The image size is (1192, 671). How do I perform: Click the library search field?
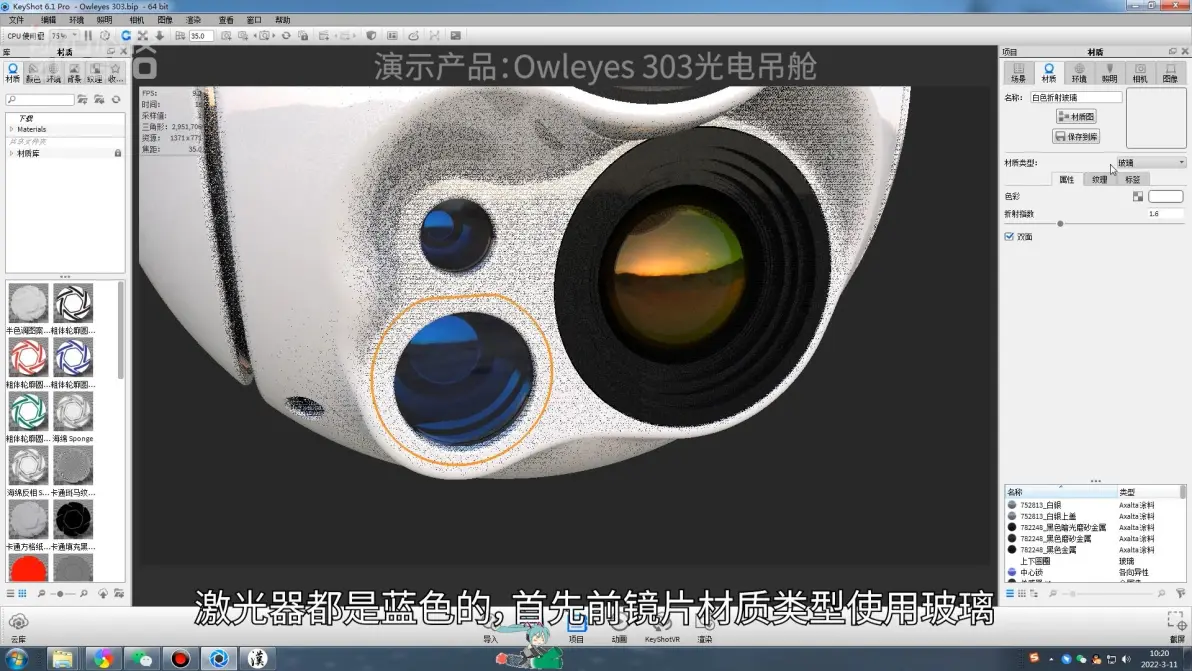[x=40, y=100]
